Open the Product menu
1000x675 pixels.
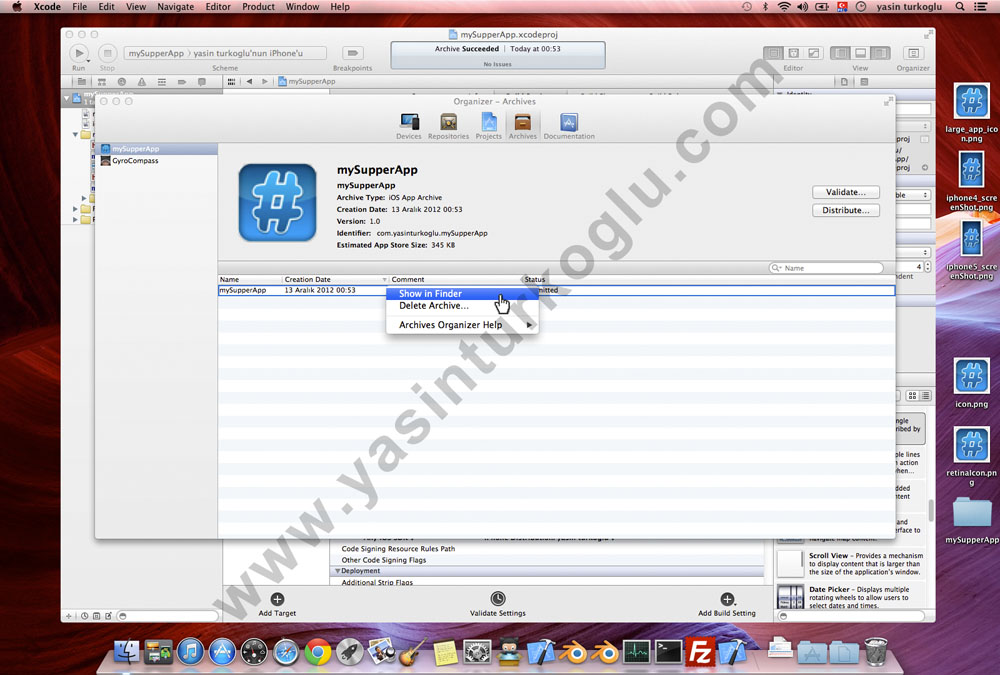pyautogui.click(x=258, y=7)
